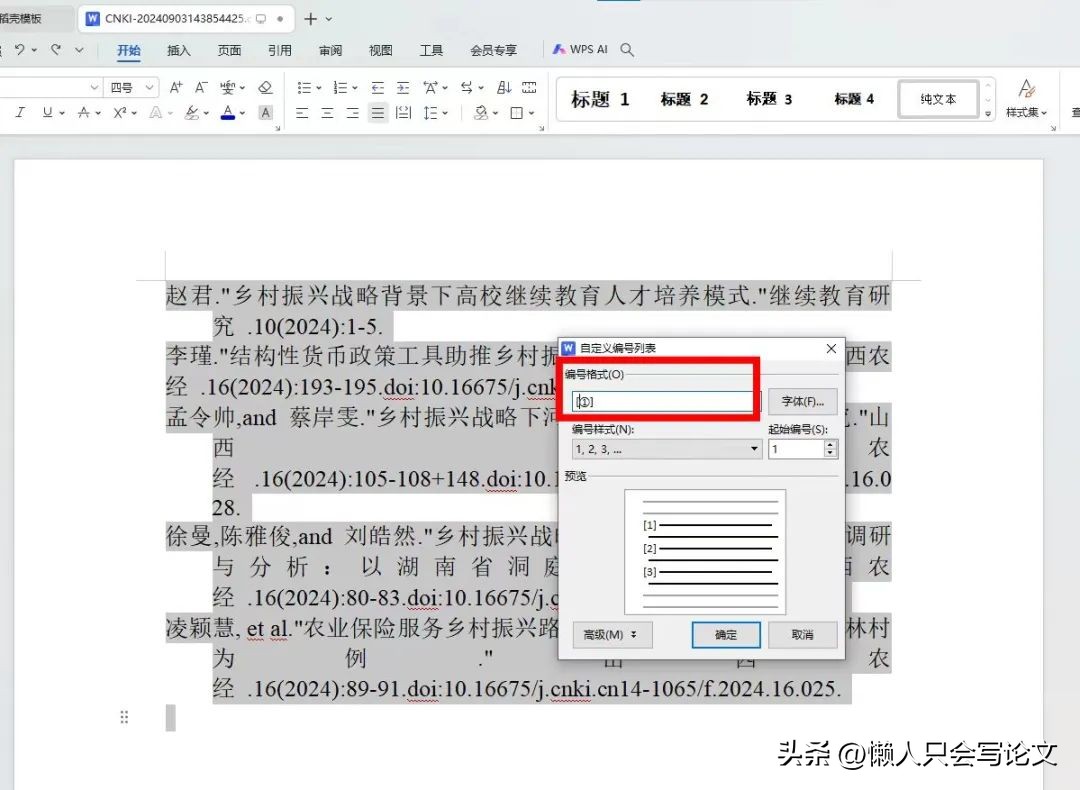Click the sort icon in the ribbon

pyautogui.click(x=504, y=88)
